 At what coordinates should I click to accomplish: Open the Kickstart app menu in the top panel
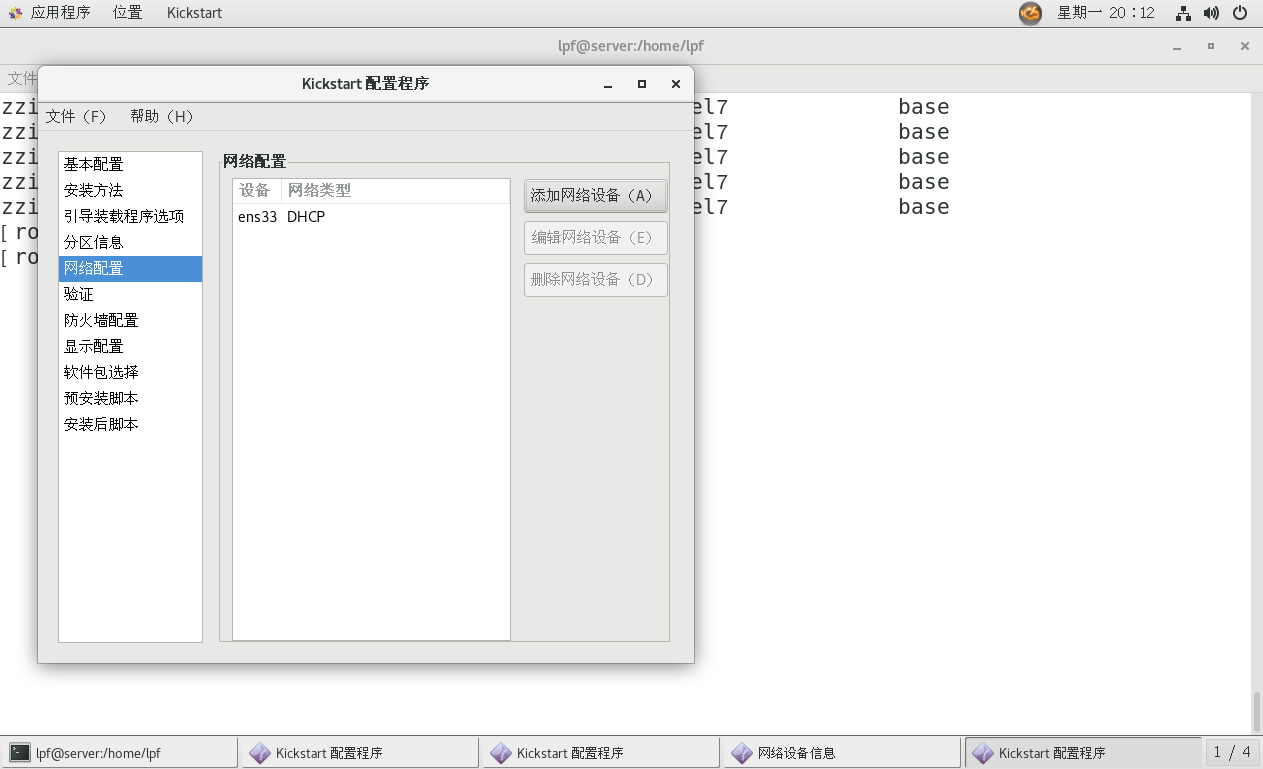point(194,13)
